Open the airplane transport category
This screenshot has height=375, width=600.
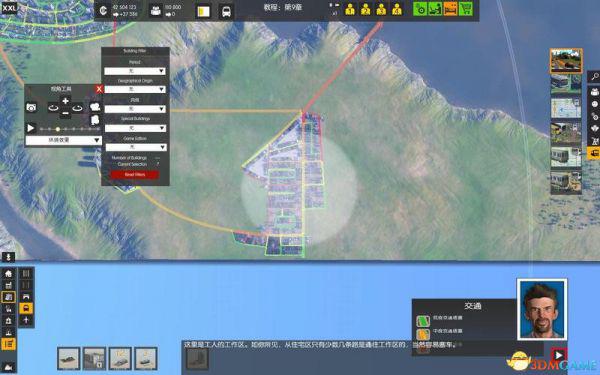pos(26,320)
